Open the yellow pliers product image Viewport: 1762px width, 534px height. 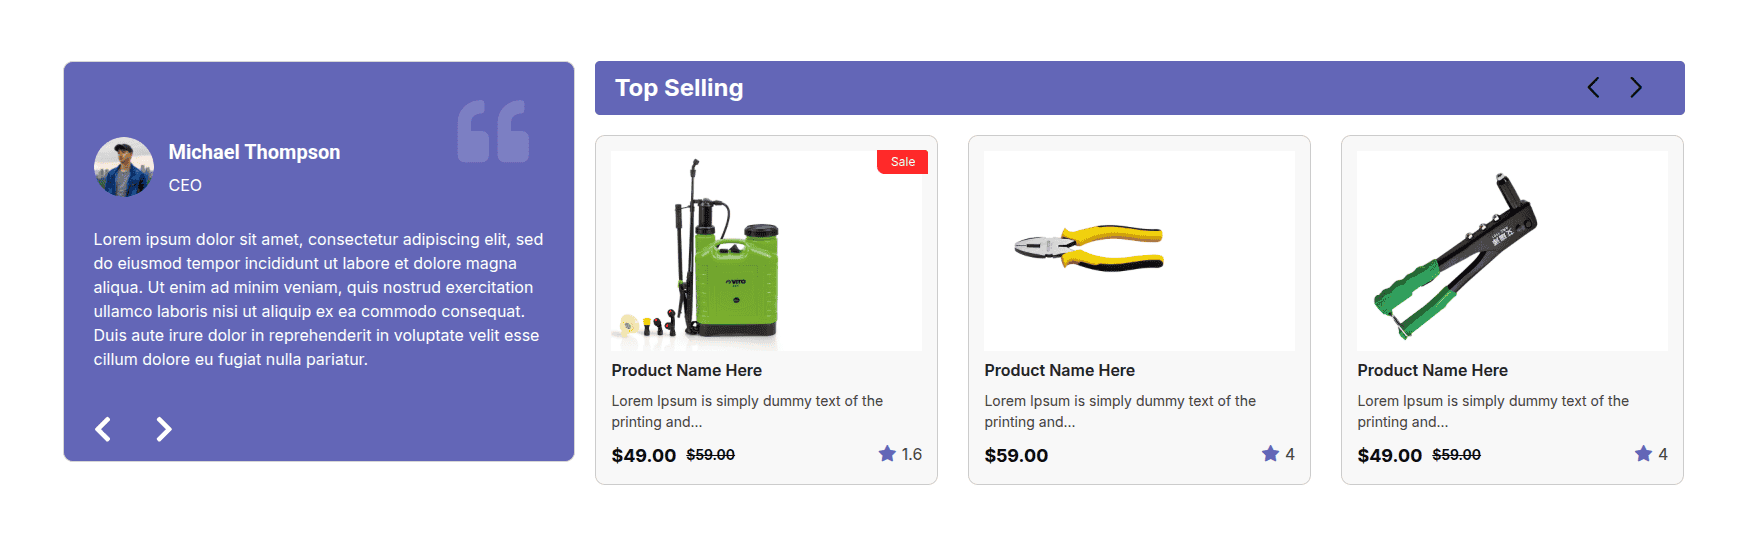(1139, 251)
